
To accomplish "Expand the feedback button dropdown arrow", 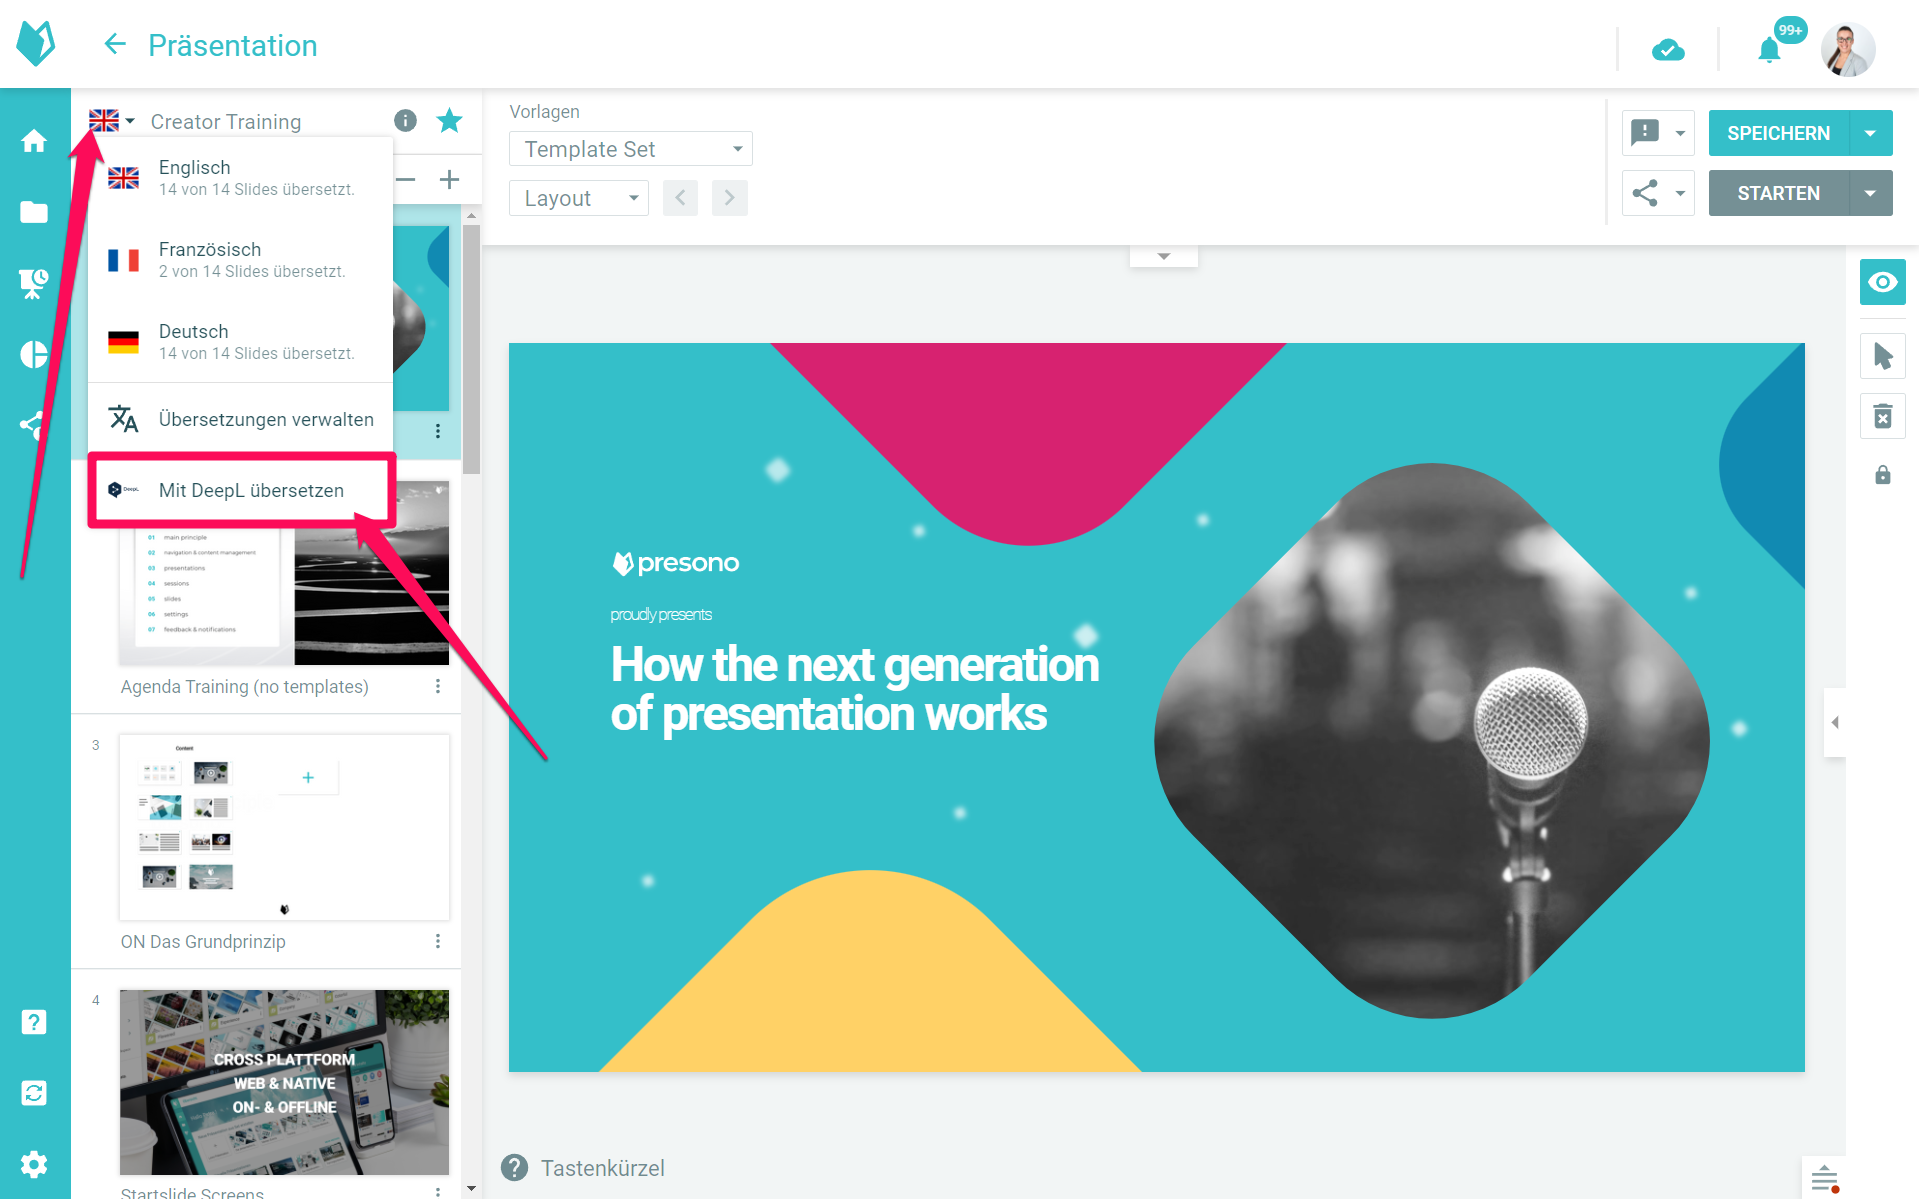I will click(1680, 133).
